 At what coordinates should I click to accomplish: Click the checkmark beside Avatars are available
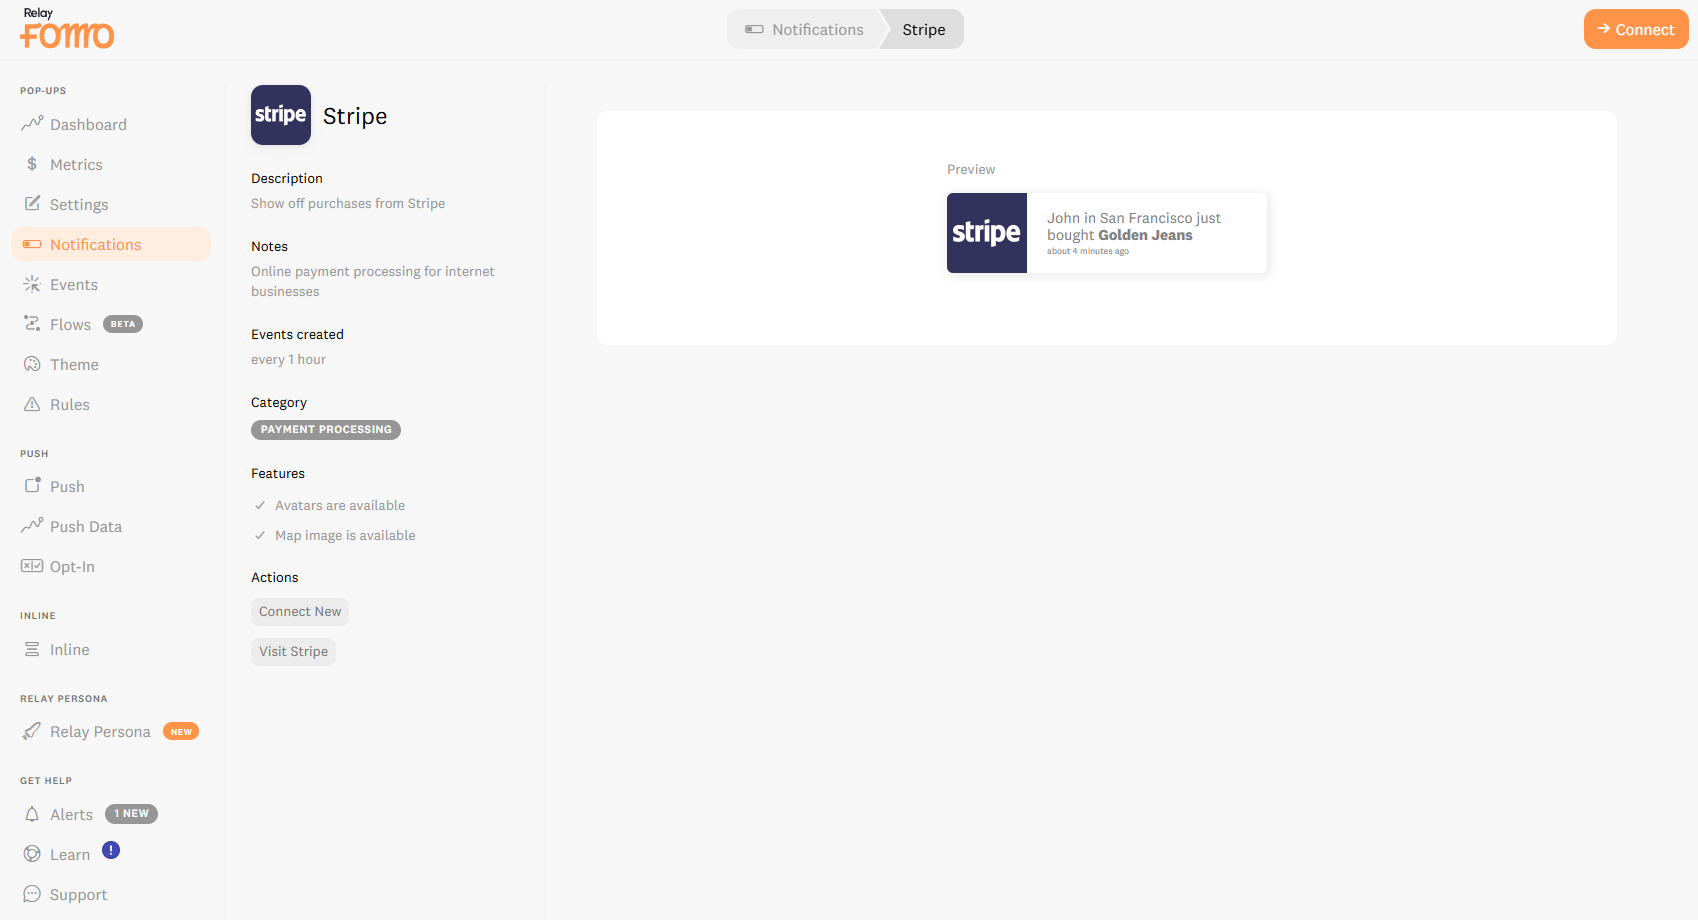point(260,505)
